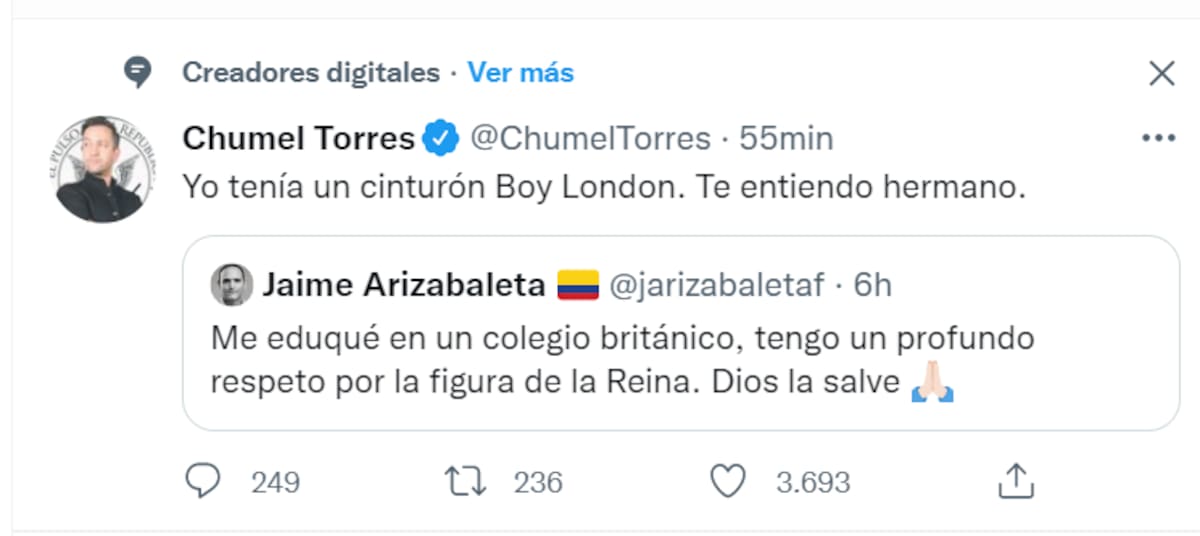1200x536 pixels.
Task: Open the Colombia flag emoji
Action: (577, 286)
